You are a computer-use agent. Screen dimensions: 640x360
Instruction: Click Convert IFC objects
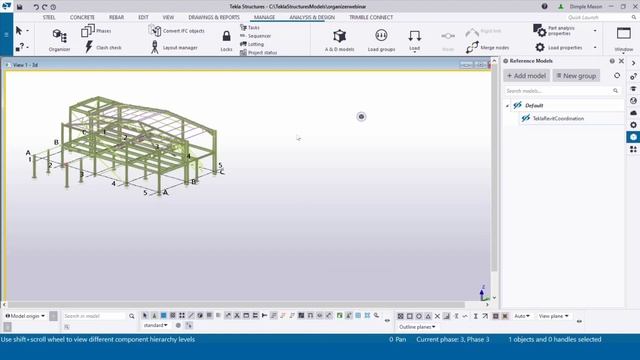tap(176, 31)
